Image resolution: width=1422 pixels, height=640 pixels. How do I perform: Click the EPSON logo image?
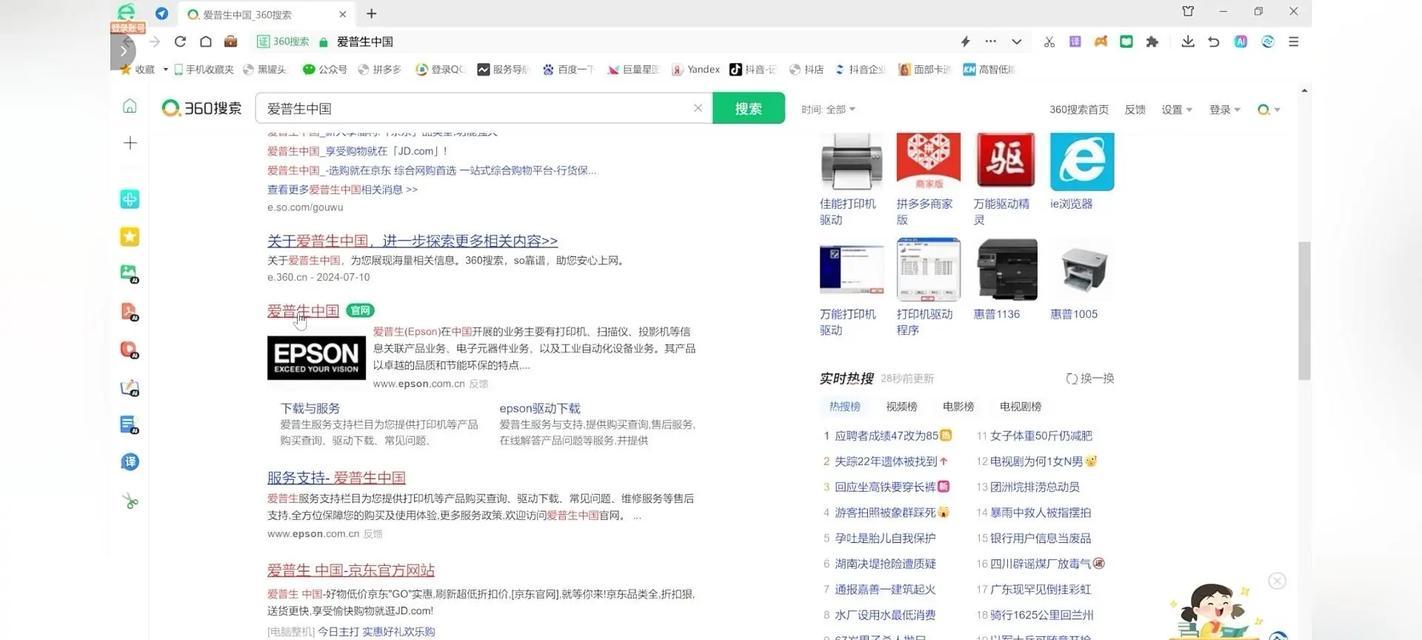[x=316, y=357]
